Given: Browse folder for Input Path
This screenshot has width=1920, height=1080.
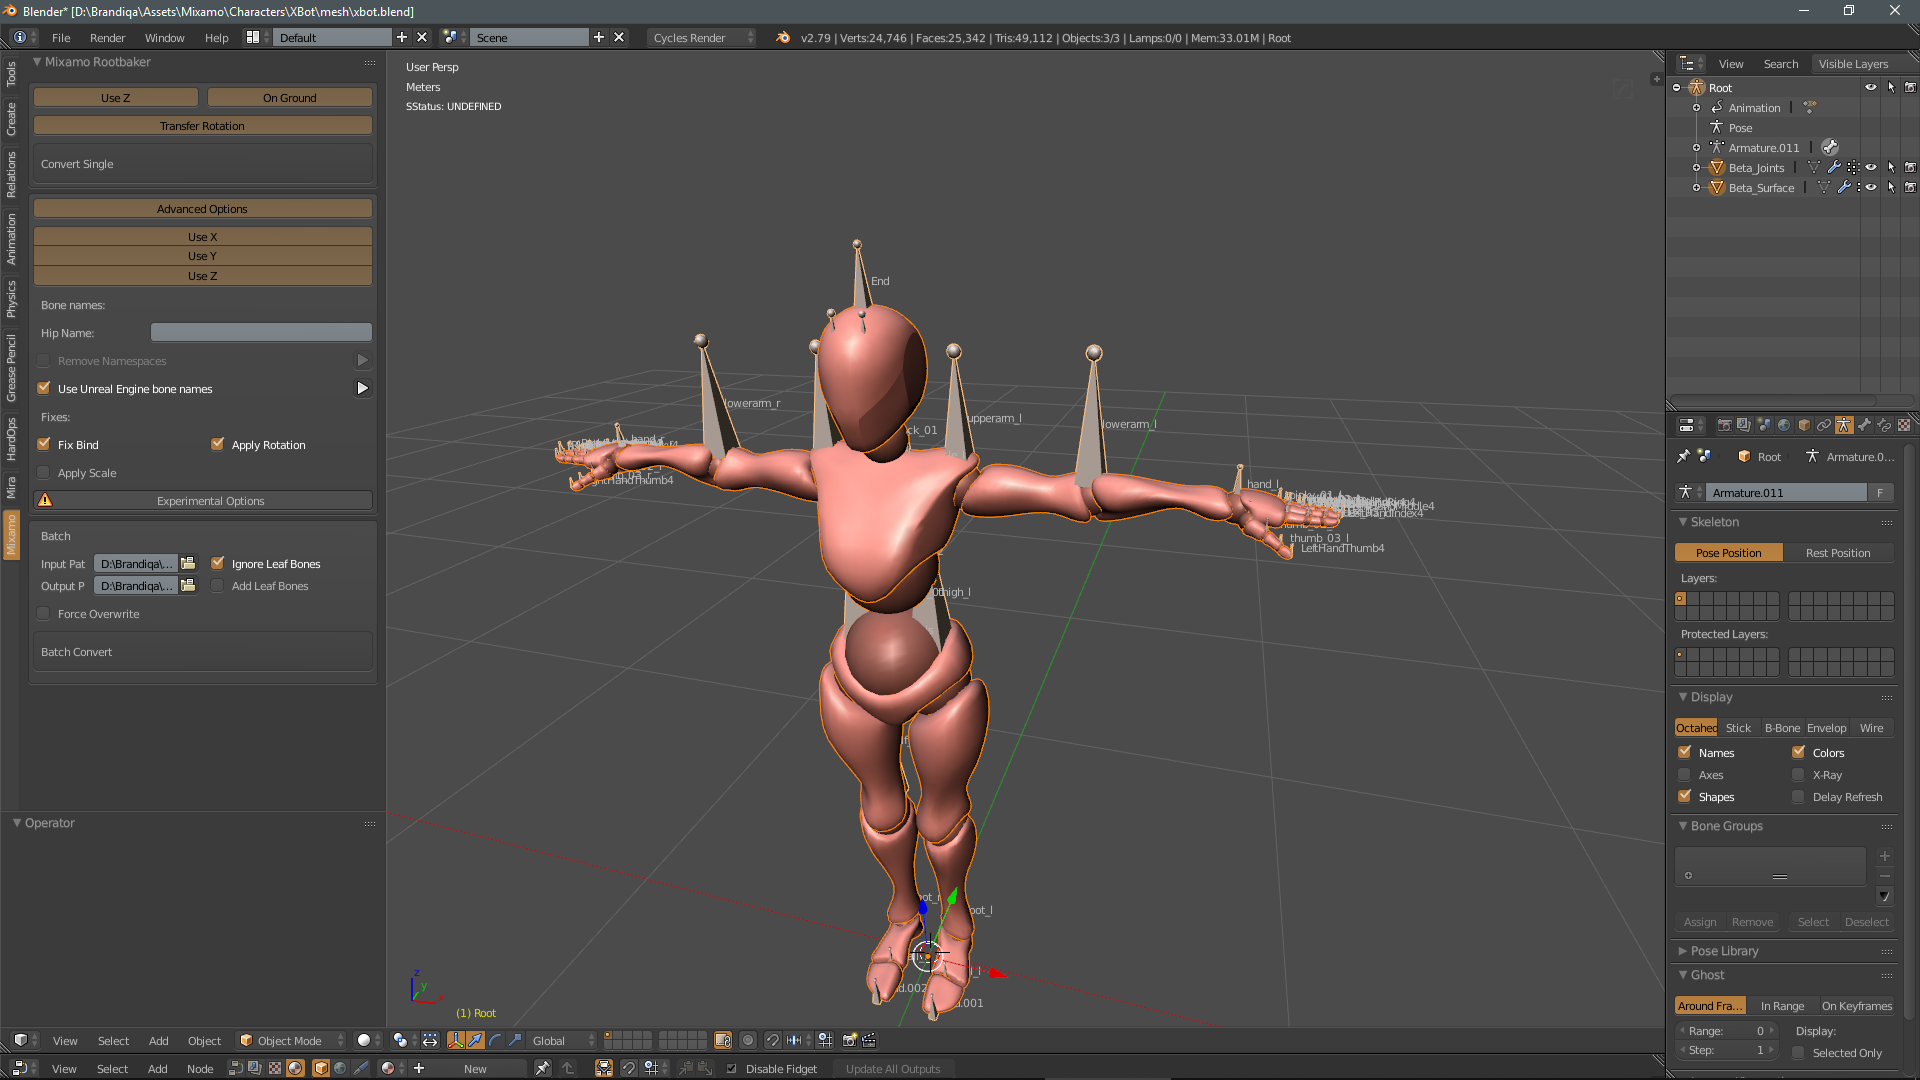Looking at the screenshot, I should pyautogui.click(x=188, y=564).
